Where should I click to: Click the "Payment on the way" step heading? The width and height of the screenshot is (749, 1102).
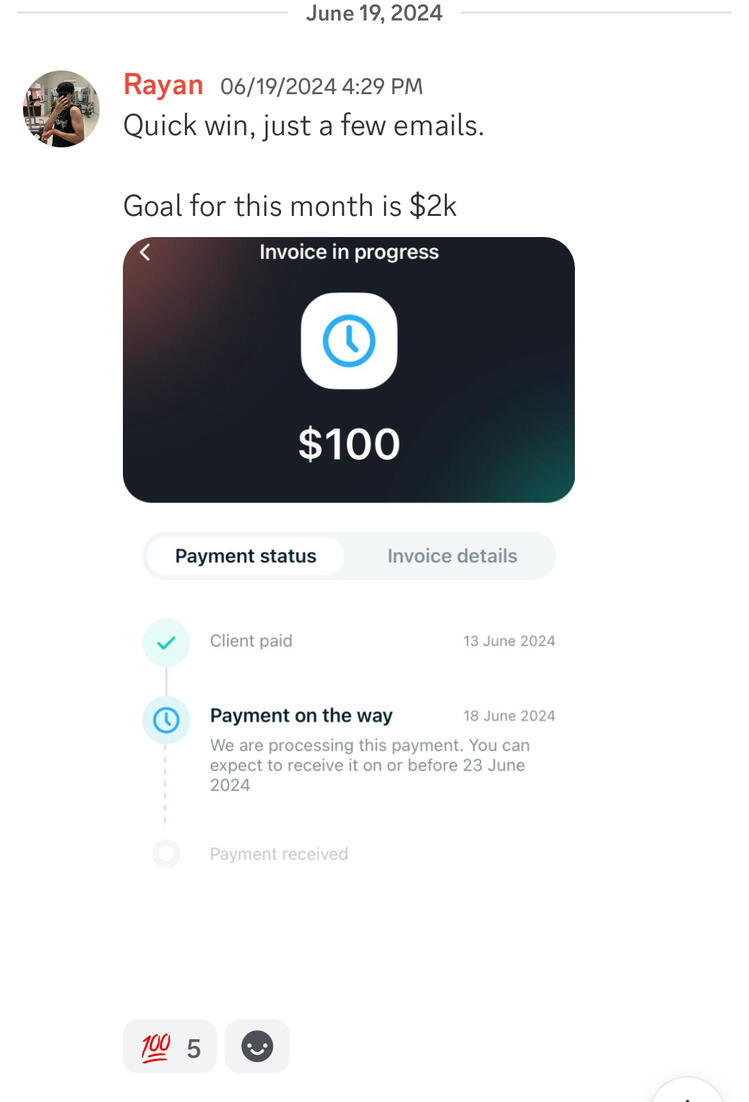click(301, 716)
